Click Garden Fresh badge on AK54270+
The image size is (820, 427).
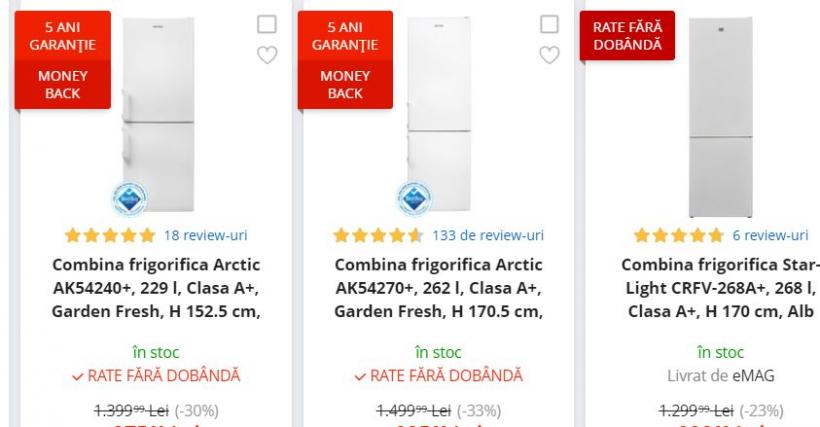pos(412,199)
